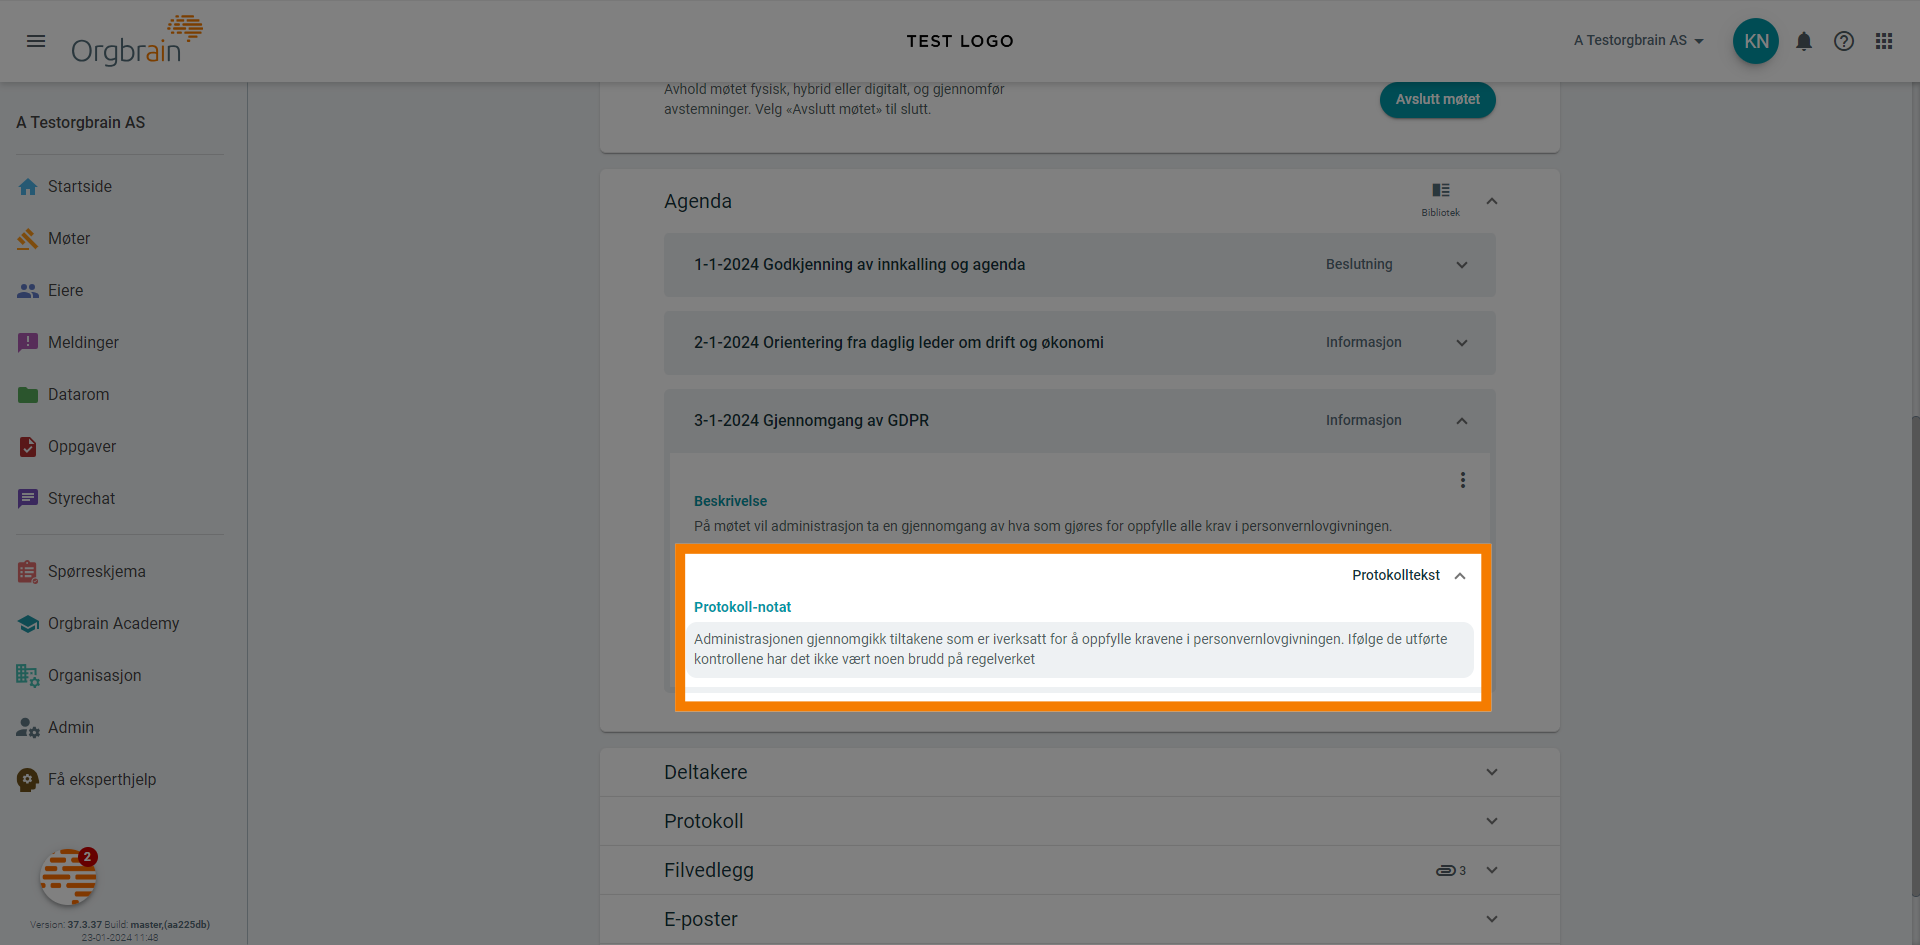Click the notifications bell icon
The height and width of the screenshot is (945, 1920).
1803,41
